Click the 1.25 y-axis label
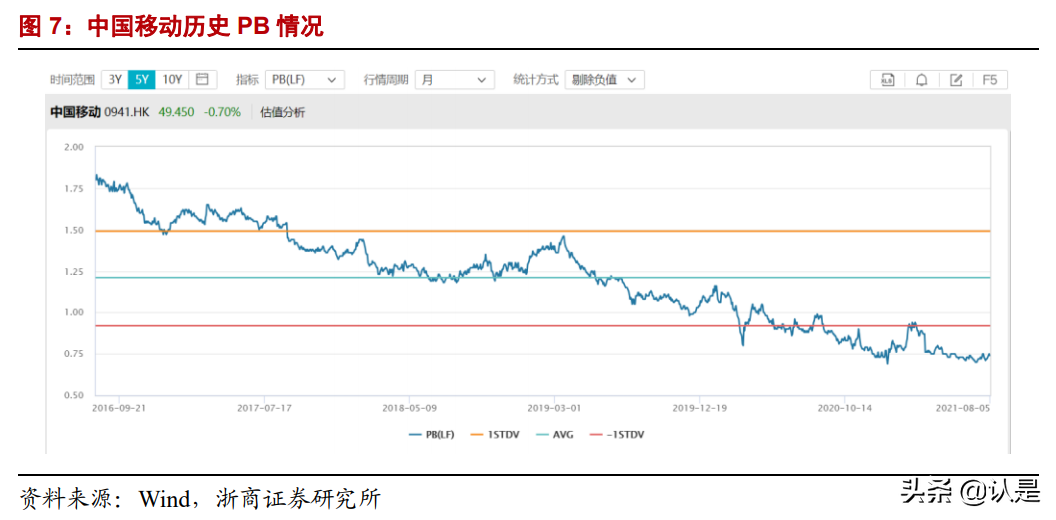This screenshot has width=1056, height=520. [75, 271]
